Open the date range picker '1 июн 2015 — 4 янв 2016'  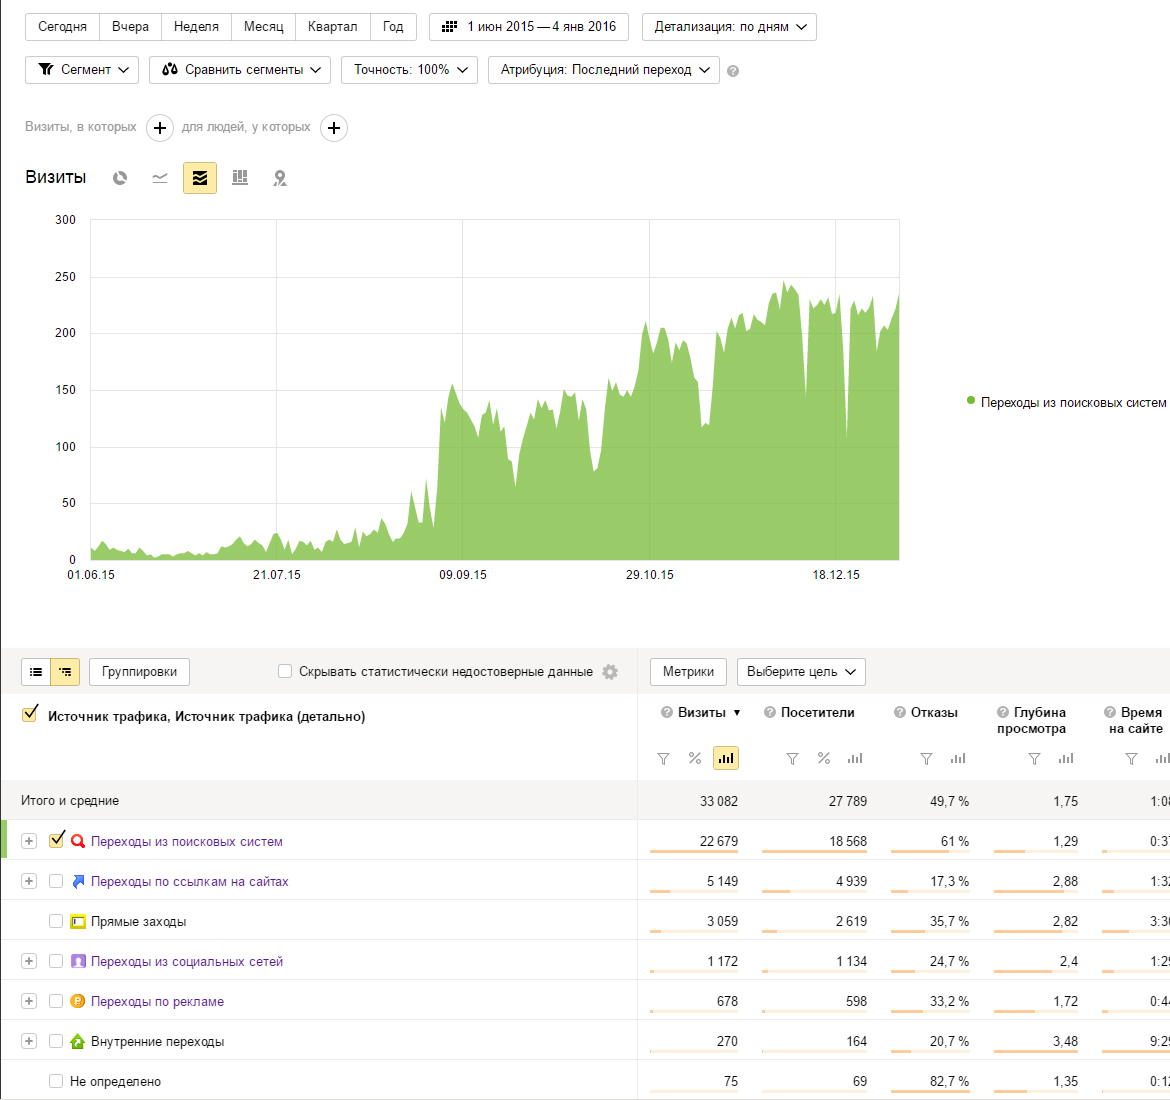(x=529, y=27)
